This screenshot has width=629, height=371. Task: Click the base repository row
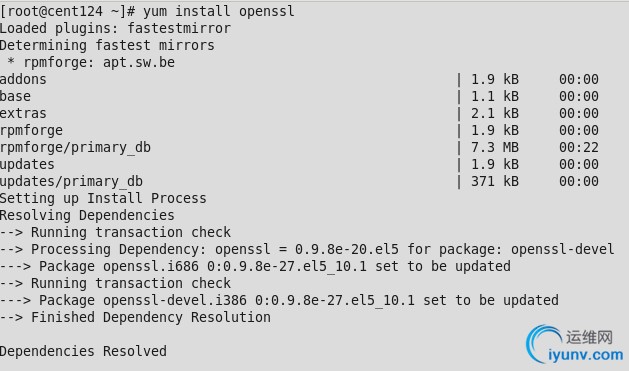pos(299,96)
